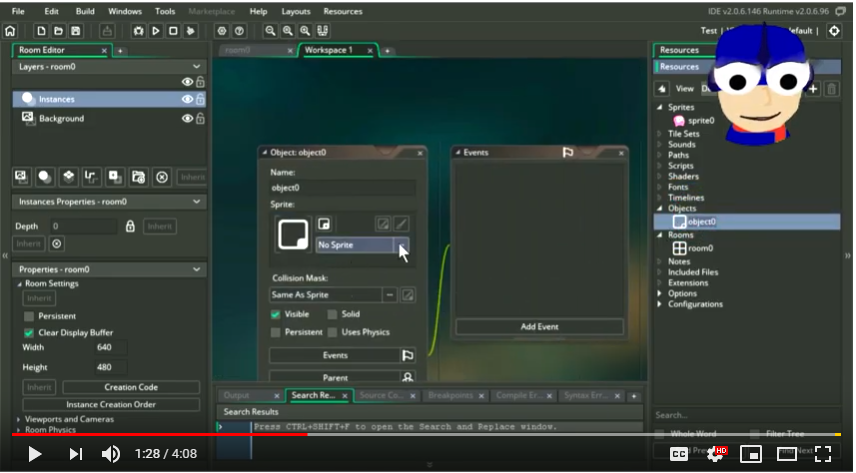Click the Add Event button
856x473 pixels.
point(539,327)
